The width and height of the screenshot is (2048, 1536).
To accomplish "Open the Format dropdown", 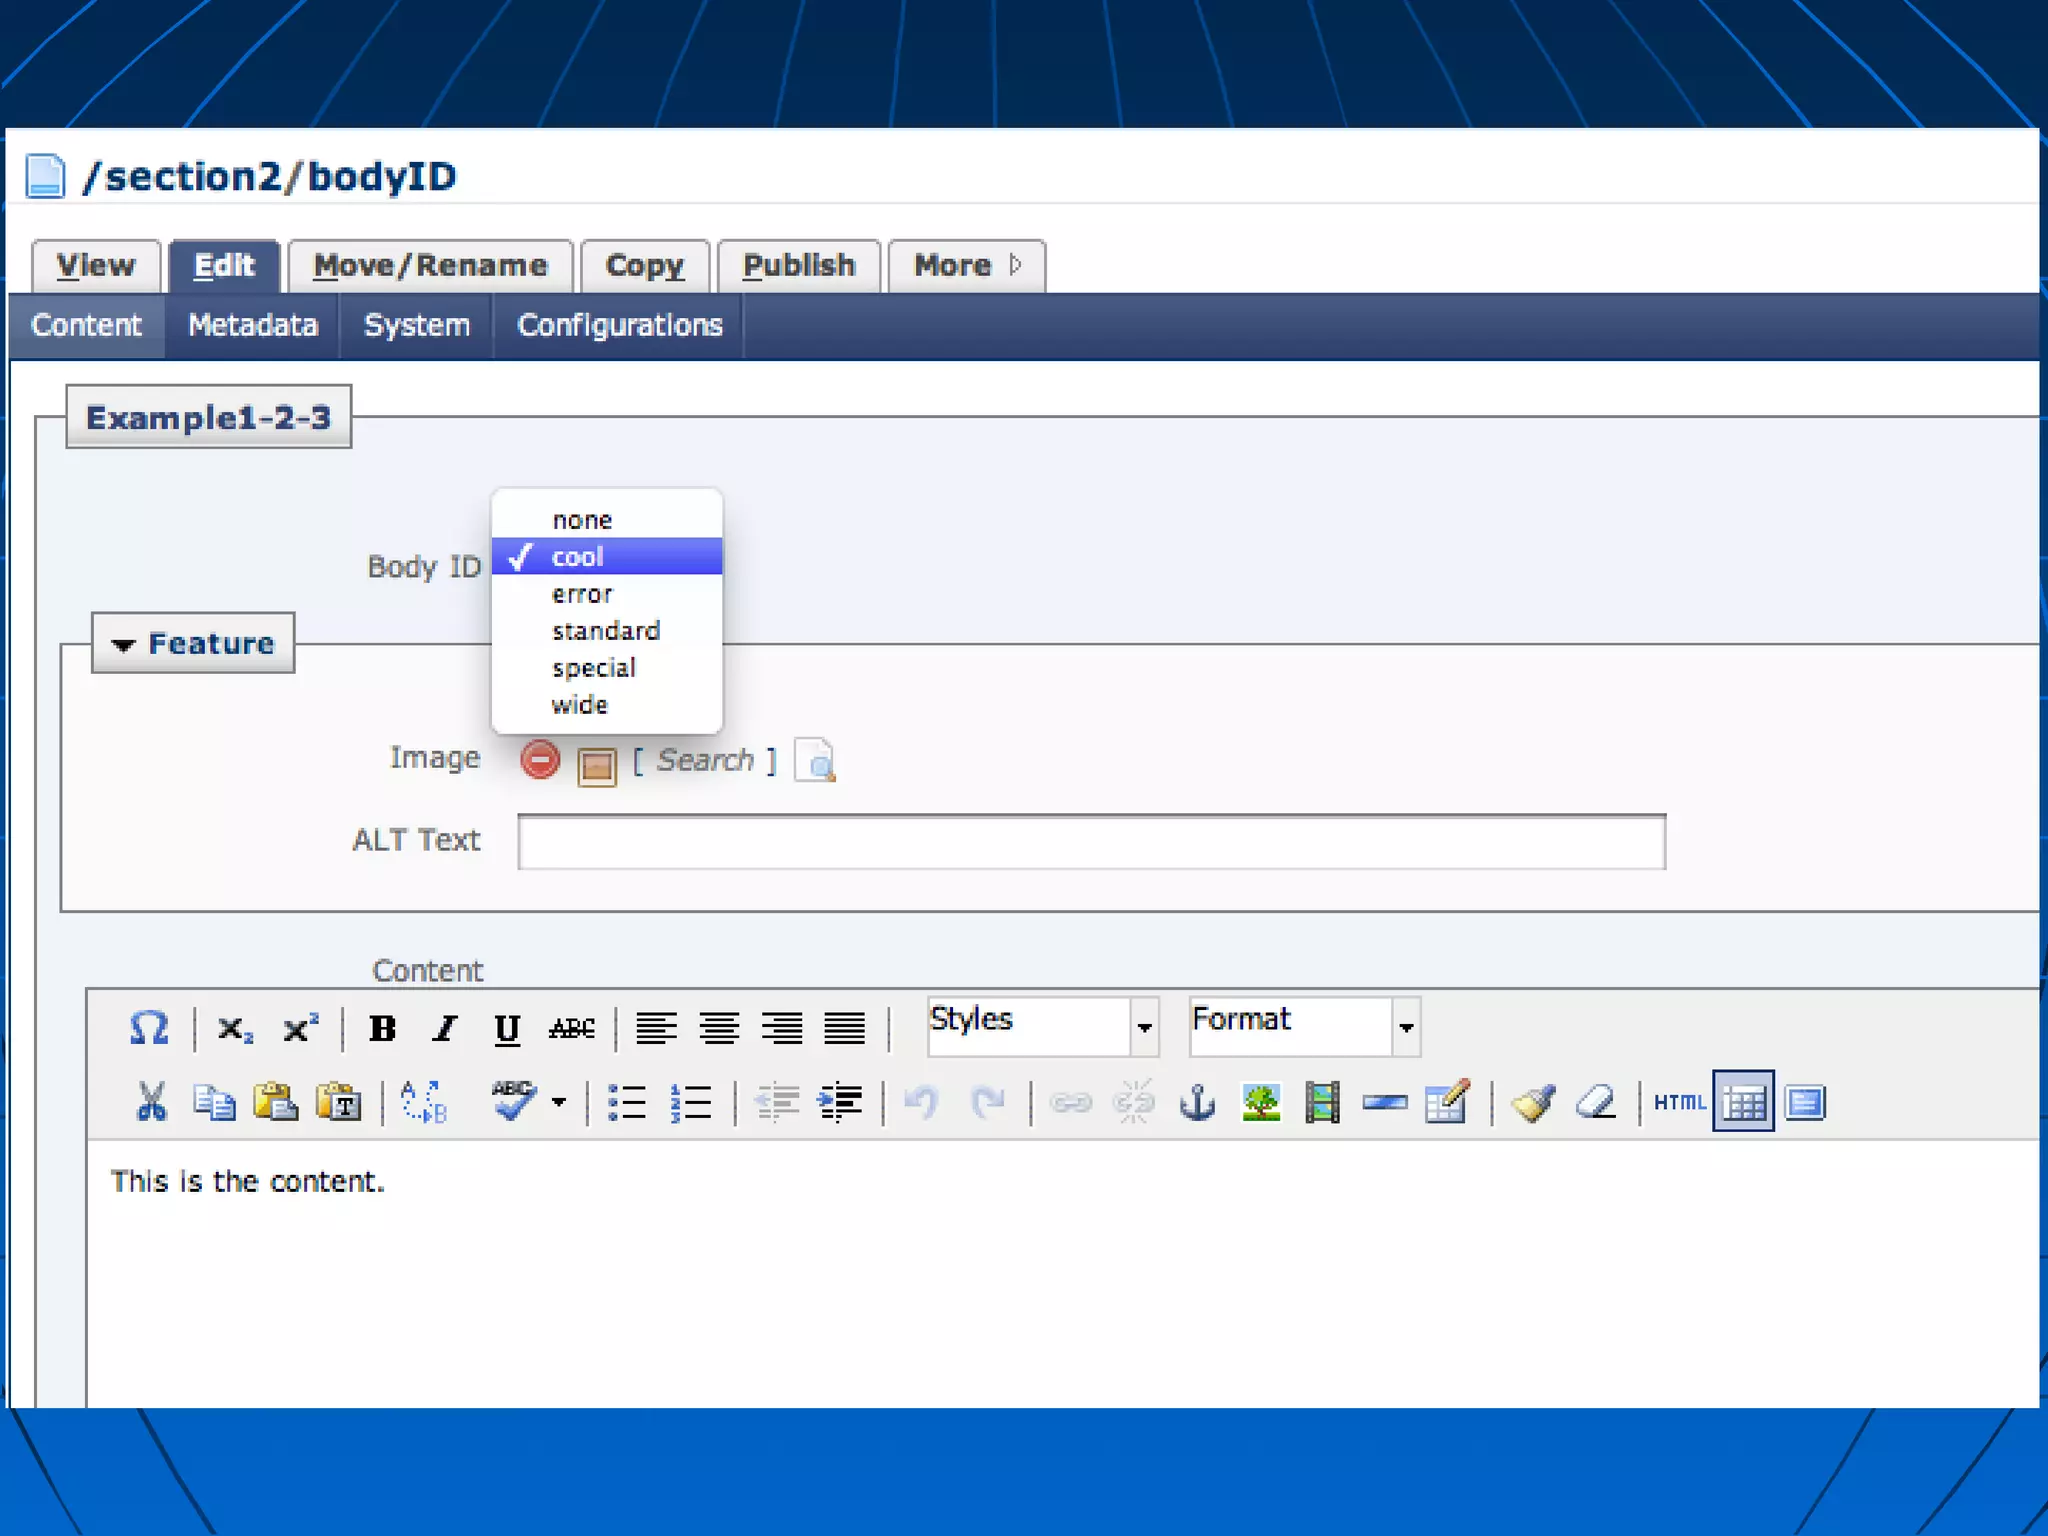I will [1305, 1026].
